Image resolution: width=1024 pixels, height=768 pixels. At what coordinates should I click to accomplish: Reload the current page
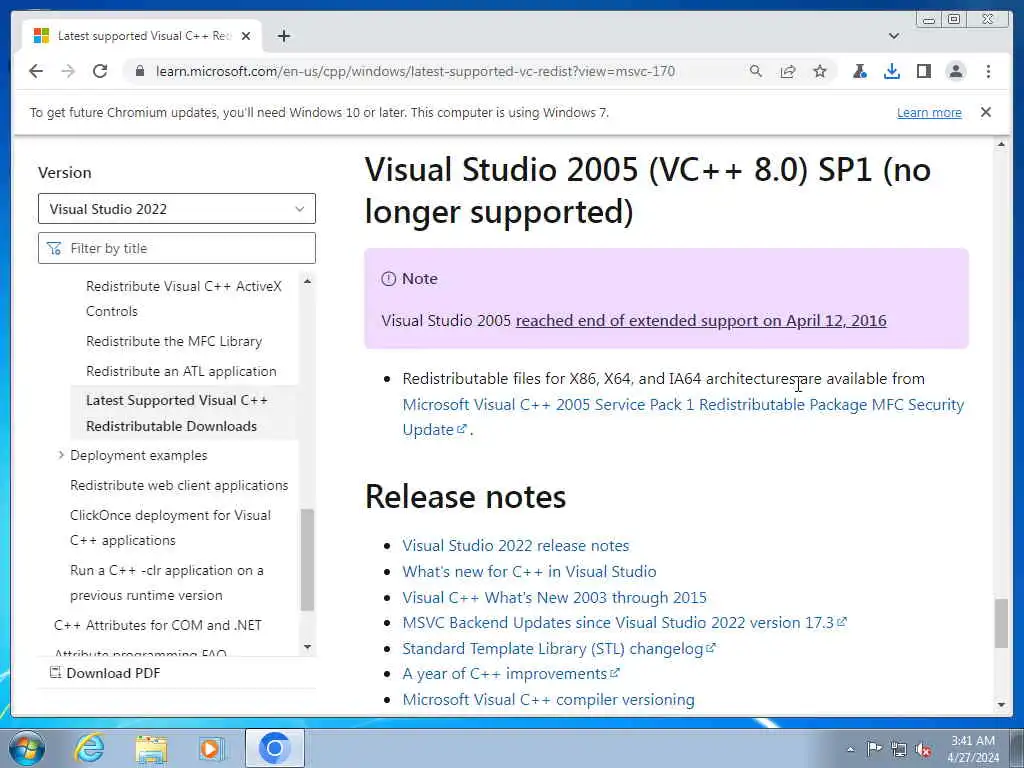coord(100,71)
